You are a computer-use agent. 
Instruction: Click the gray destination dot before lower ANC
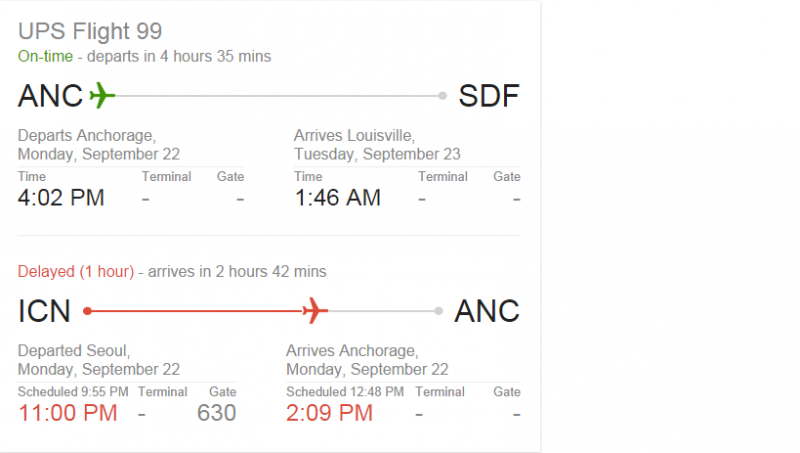438,311
